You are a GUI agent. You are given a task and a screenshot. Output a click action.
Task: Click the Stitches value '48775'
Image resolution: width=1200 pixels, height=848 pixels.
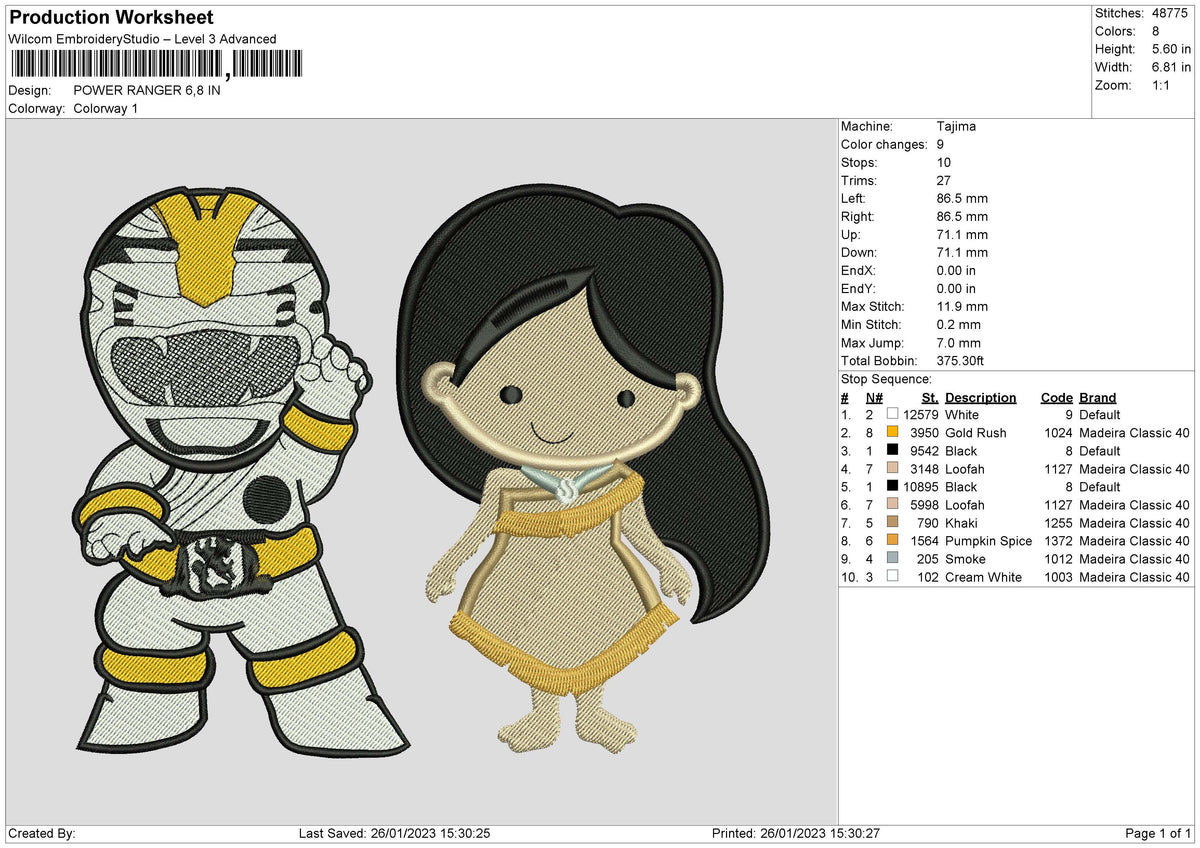1171,13
